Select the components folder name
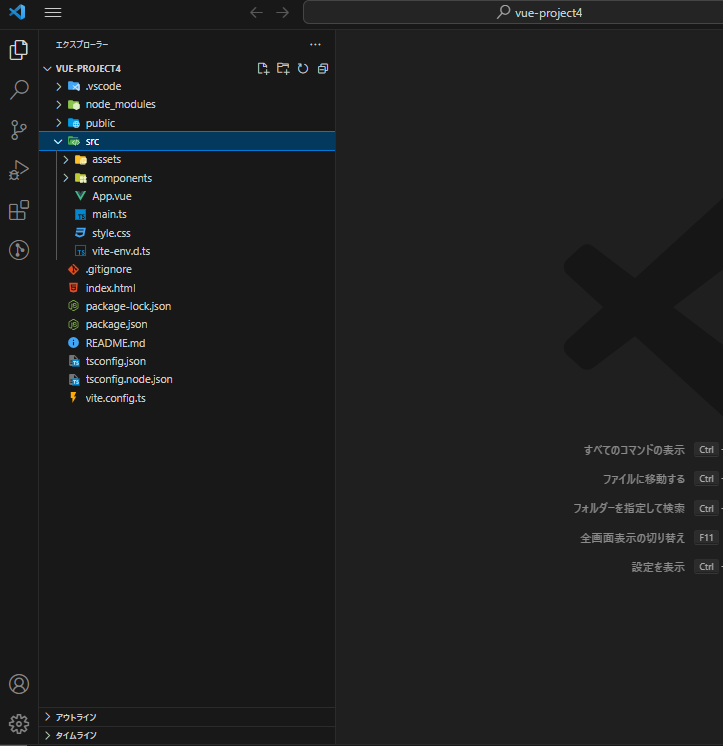The height and width of the screenshot is (746, 723). coord(122,178)
